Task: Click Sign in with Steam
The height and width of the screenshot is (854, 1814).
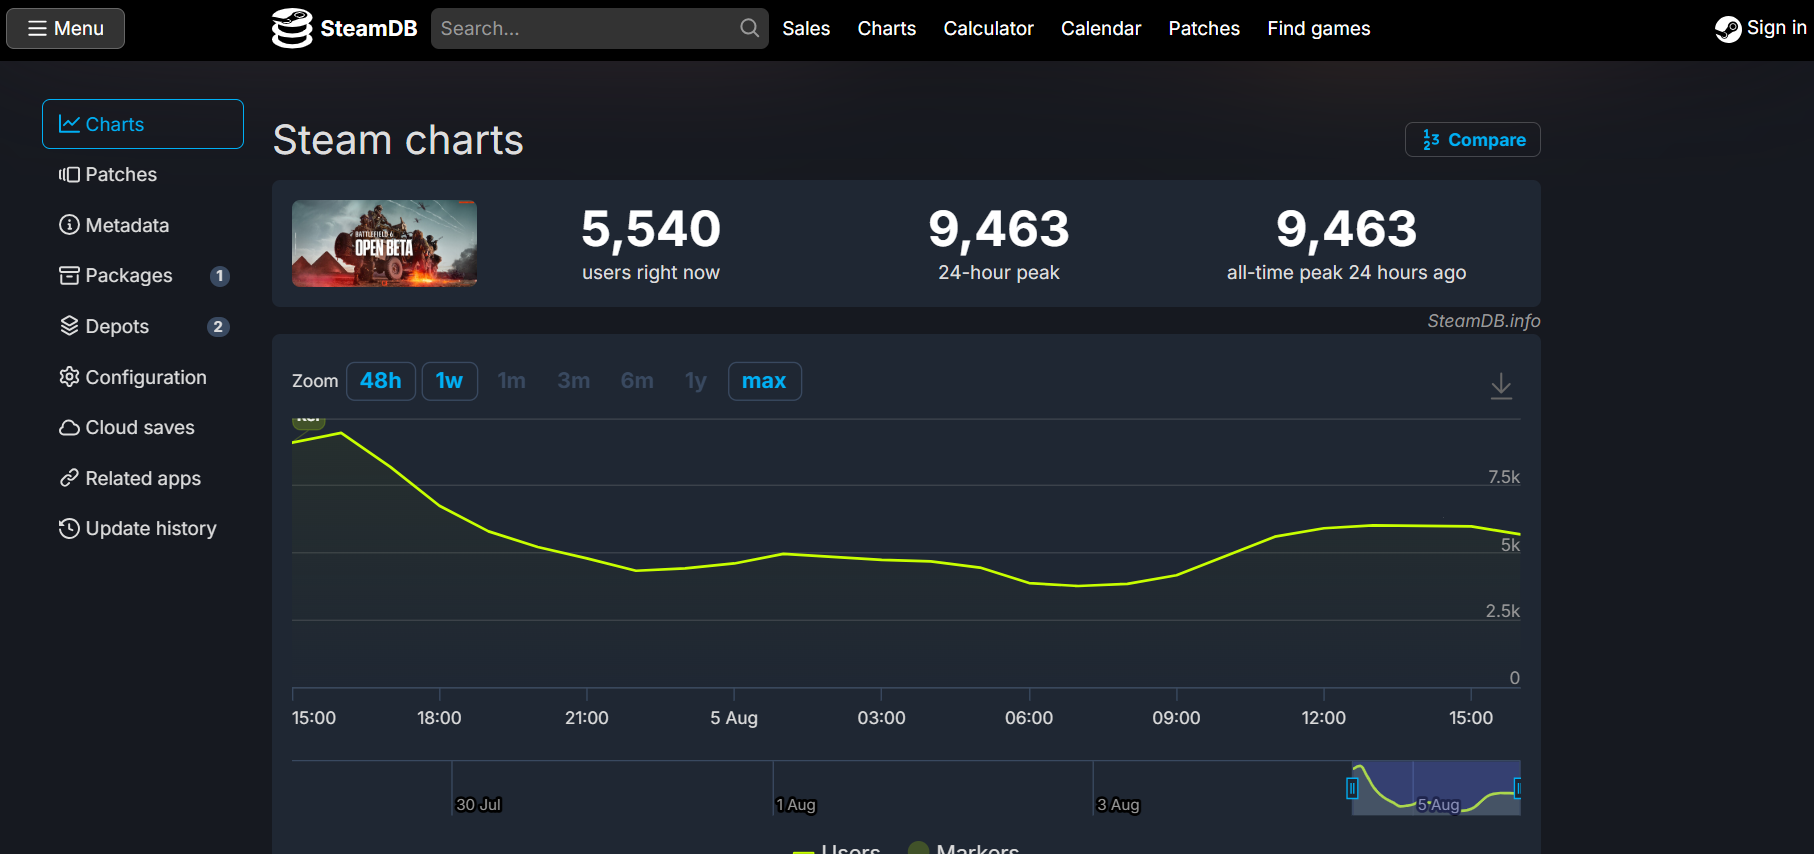Action: click(1761, 28)
